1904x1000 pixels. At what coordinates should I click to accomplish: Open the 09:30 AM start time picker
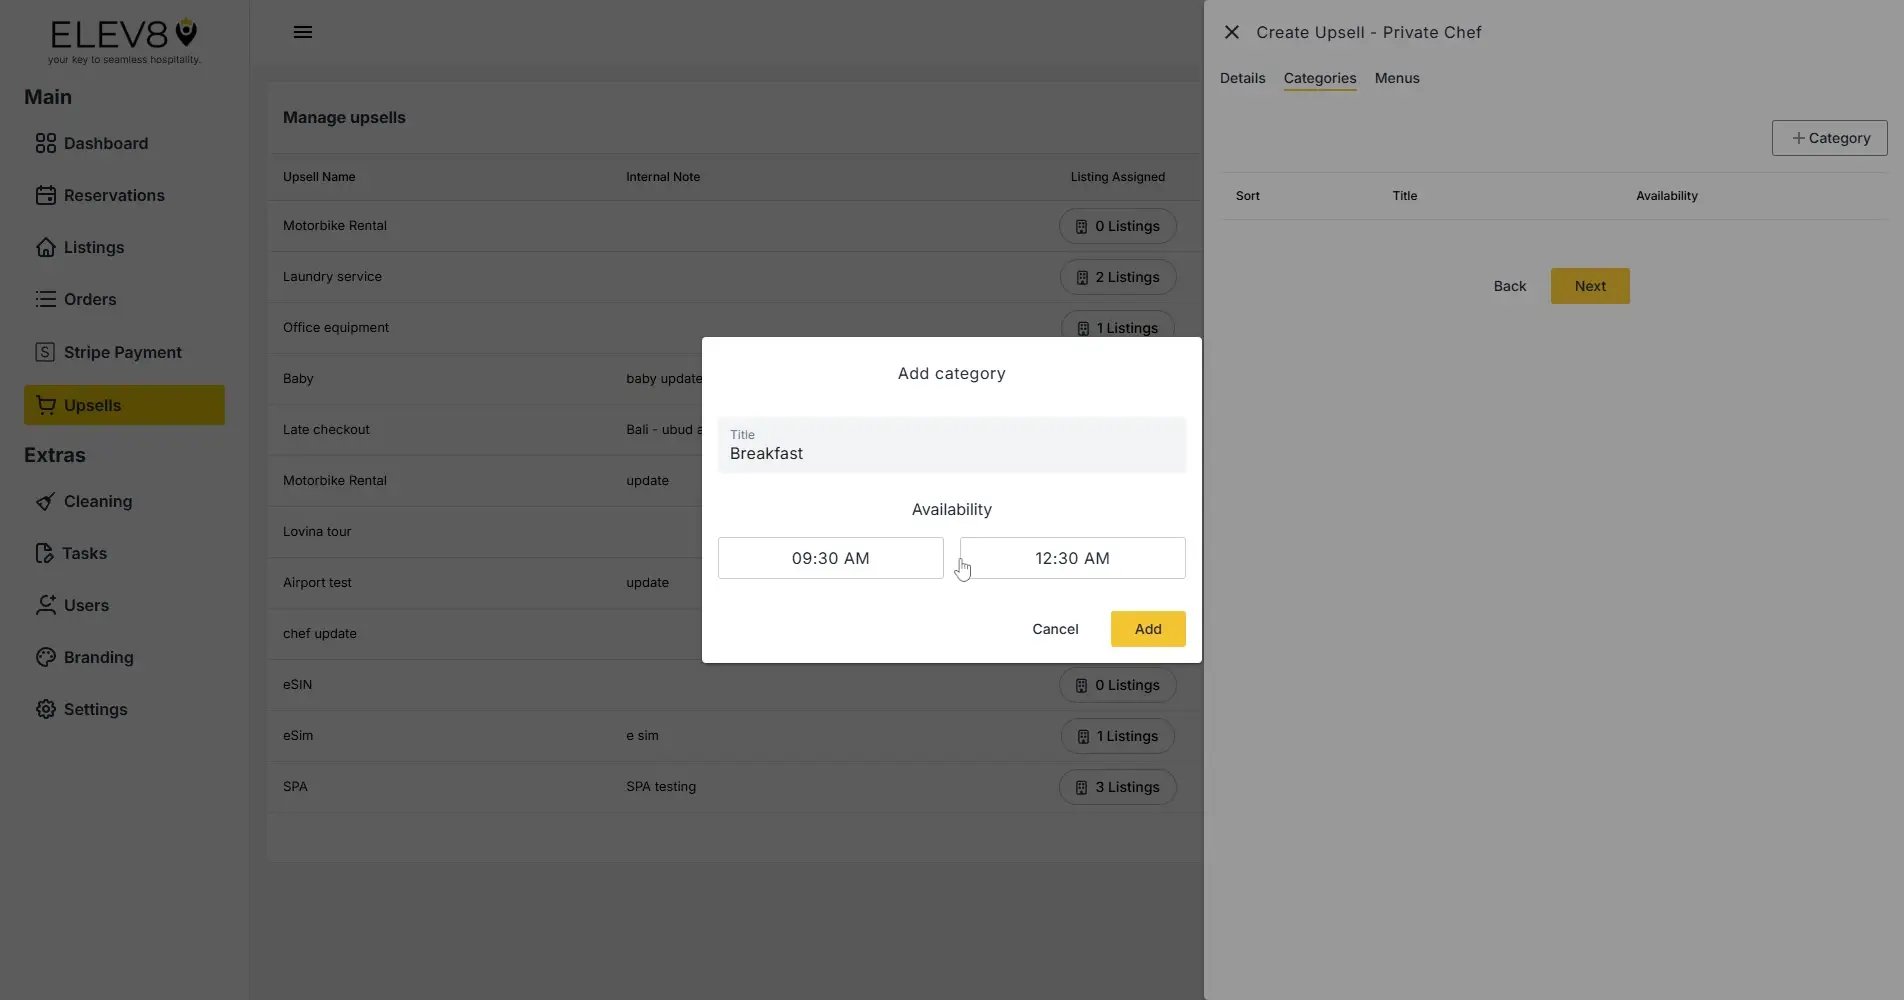pos(830,558)
